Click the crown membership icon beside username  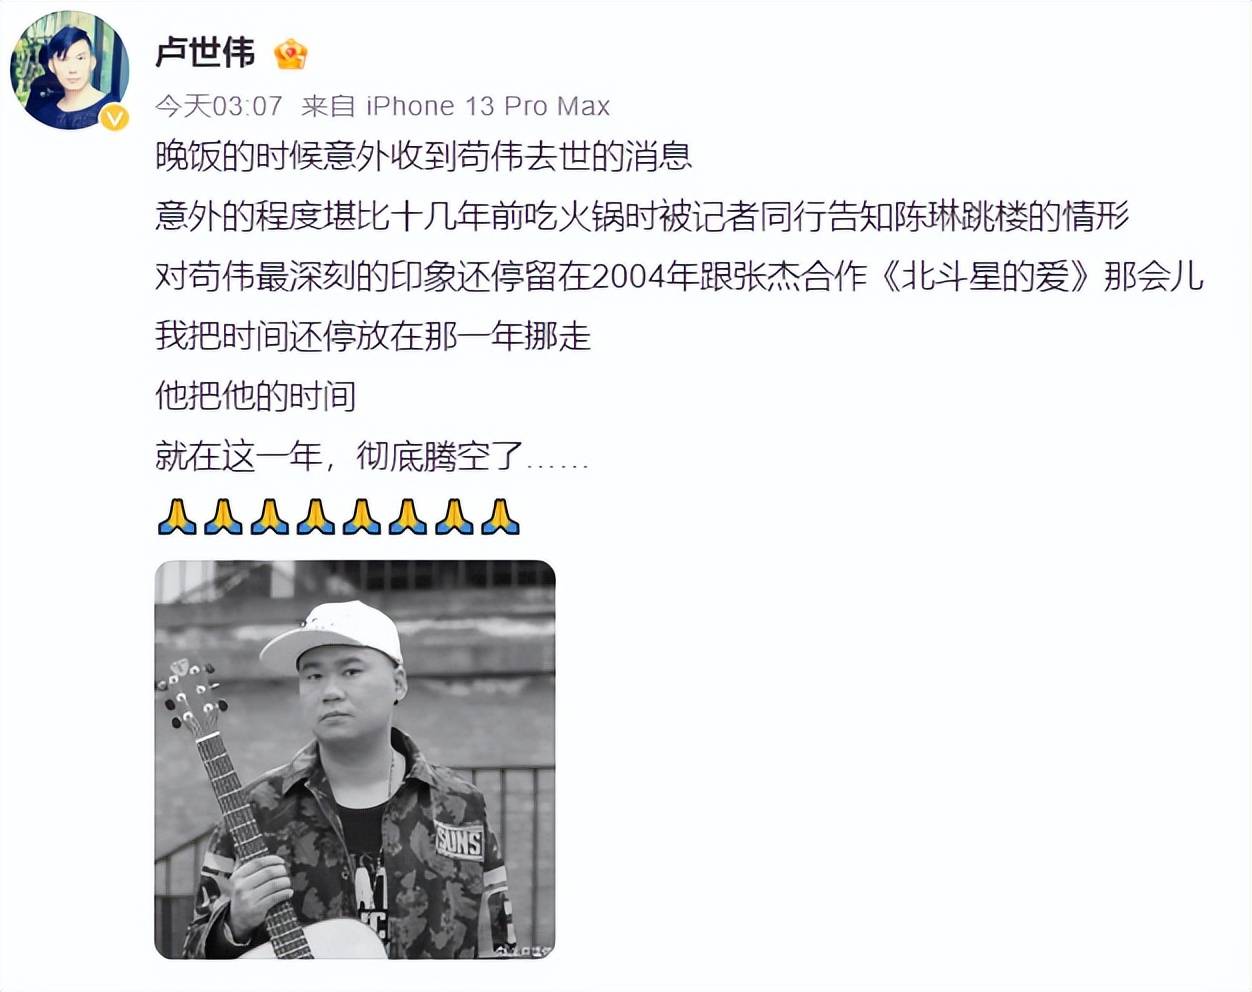click(290, 54)
